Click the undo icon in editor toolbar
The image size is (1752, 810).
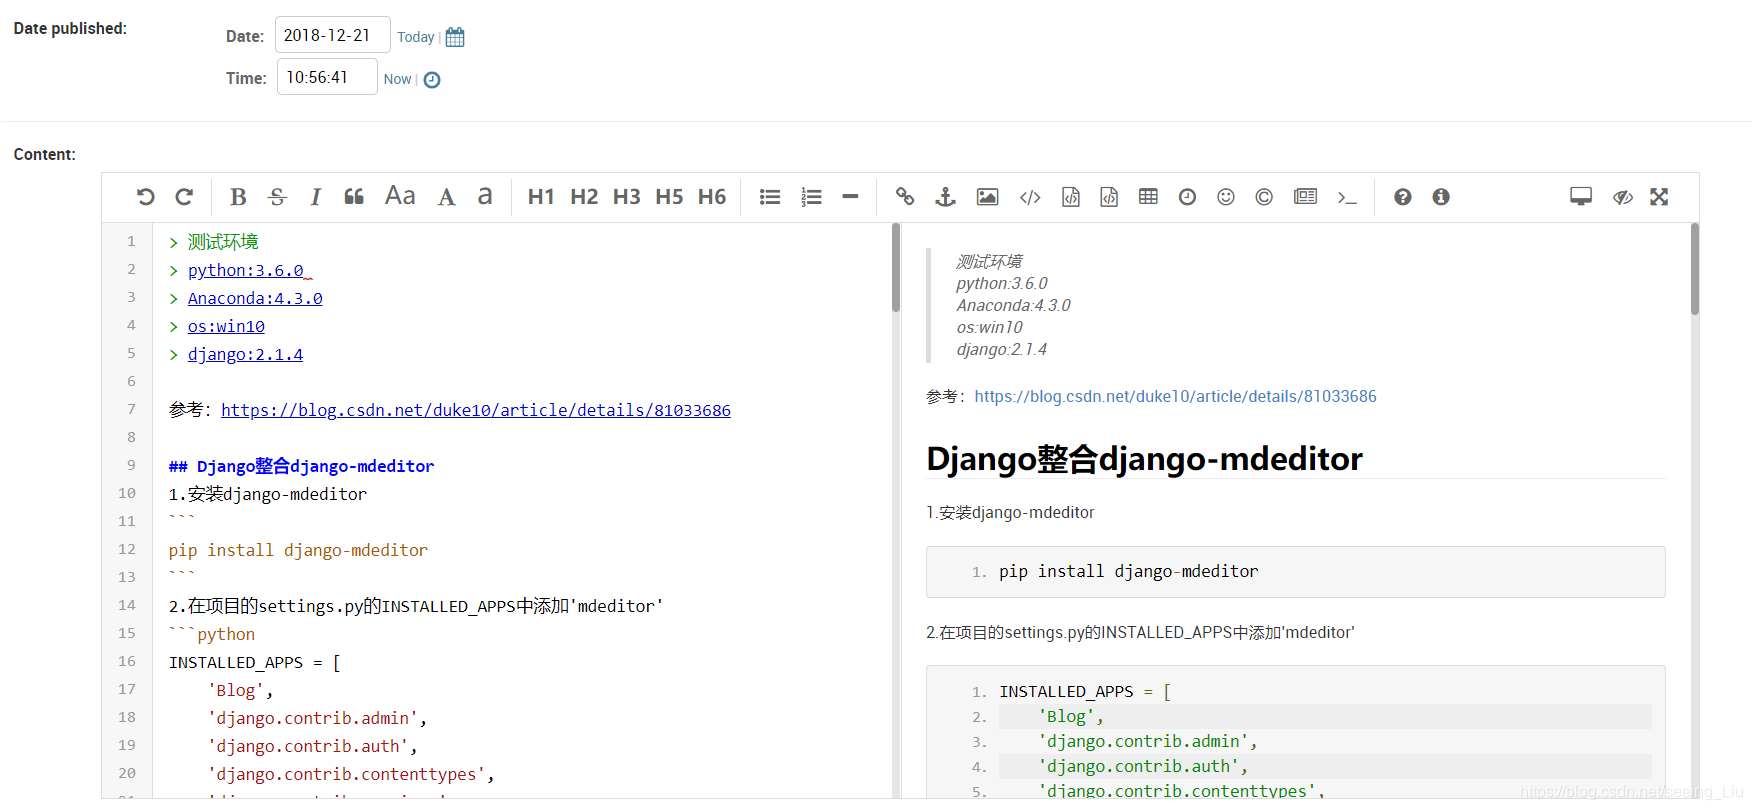tap(146, 197)
